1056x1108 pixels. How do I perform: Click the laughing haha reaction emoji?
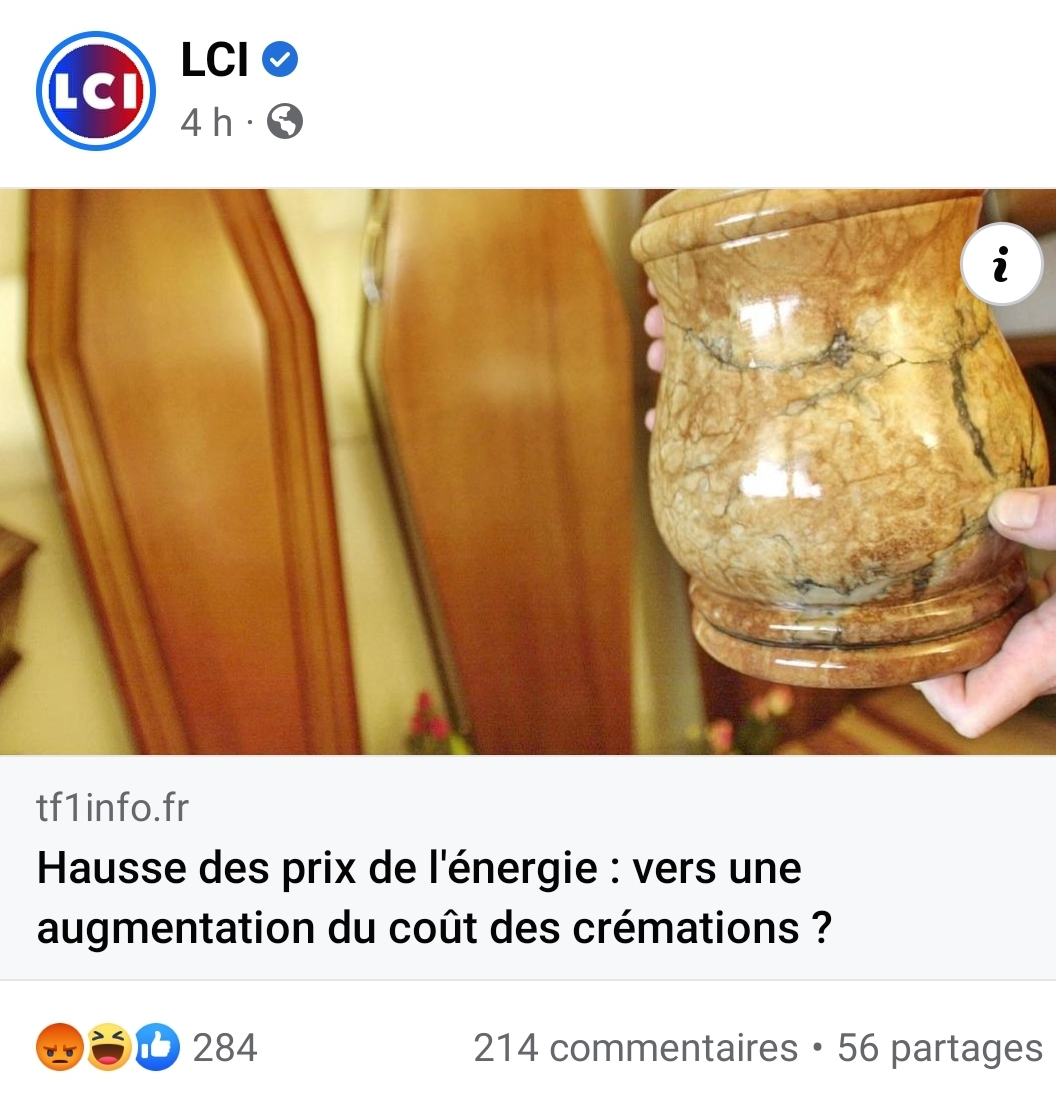click(x=108, y=1047)
